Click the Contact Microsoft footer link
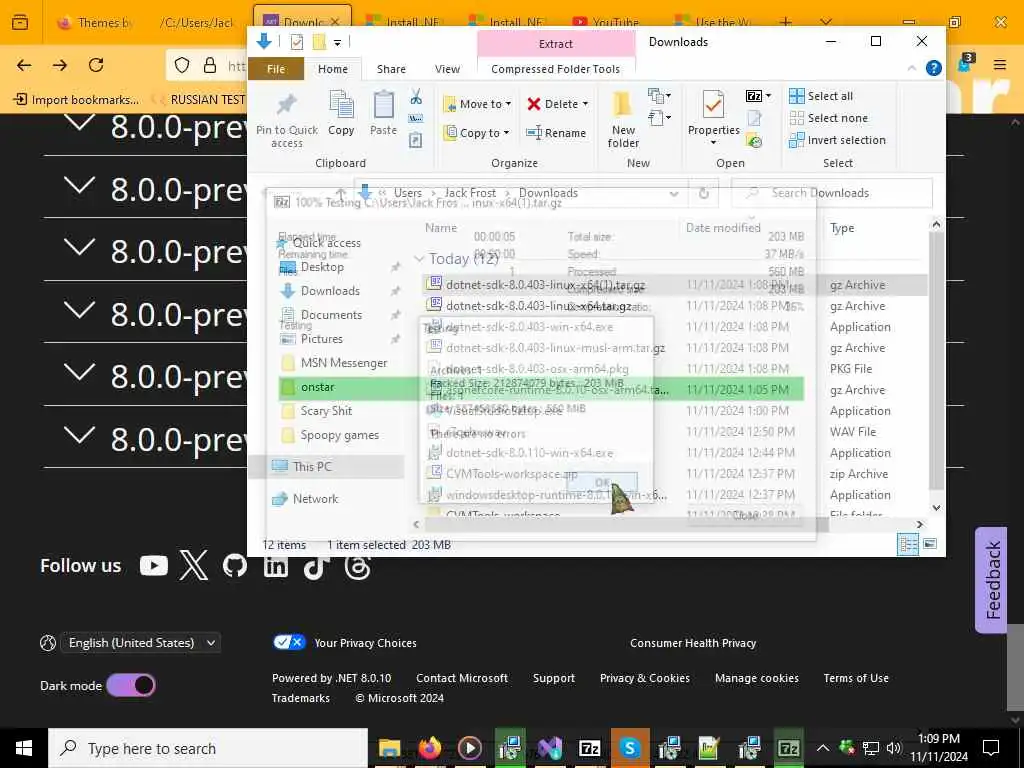 tap(462, 678)
